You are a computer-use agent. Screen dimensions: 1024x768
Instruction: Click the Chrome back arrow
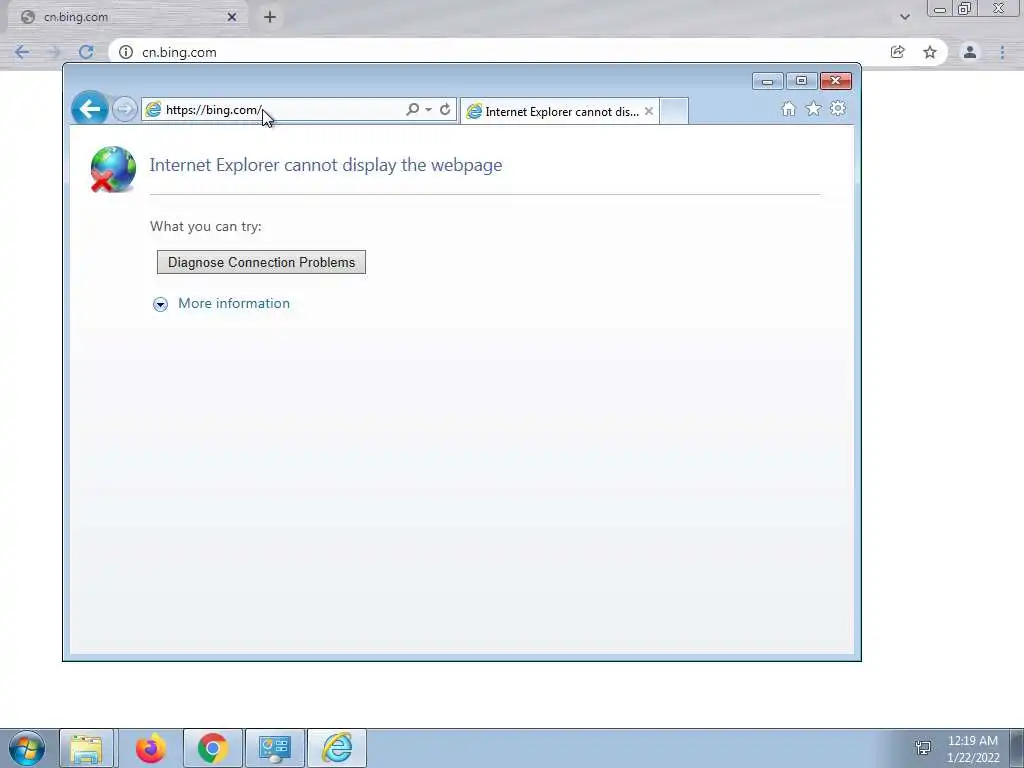point(22,52)
